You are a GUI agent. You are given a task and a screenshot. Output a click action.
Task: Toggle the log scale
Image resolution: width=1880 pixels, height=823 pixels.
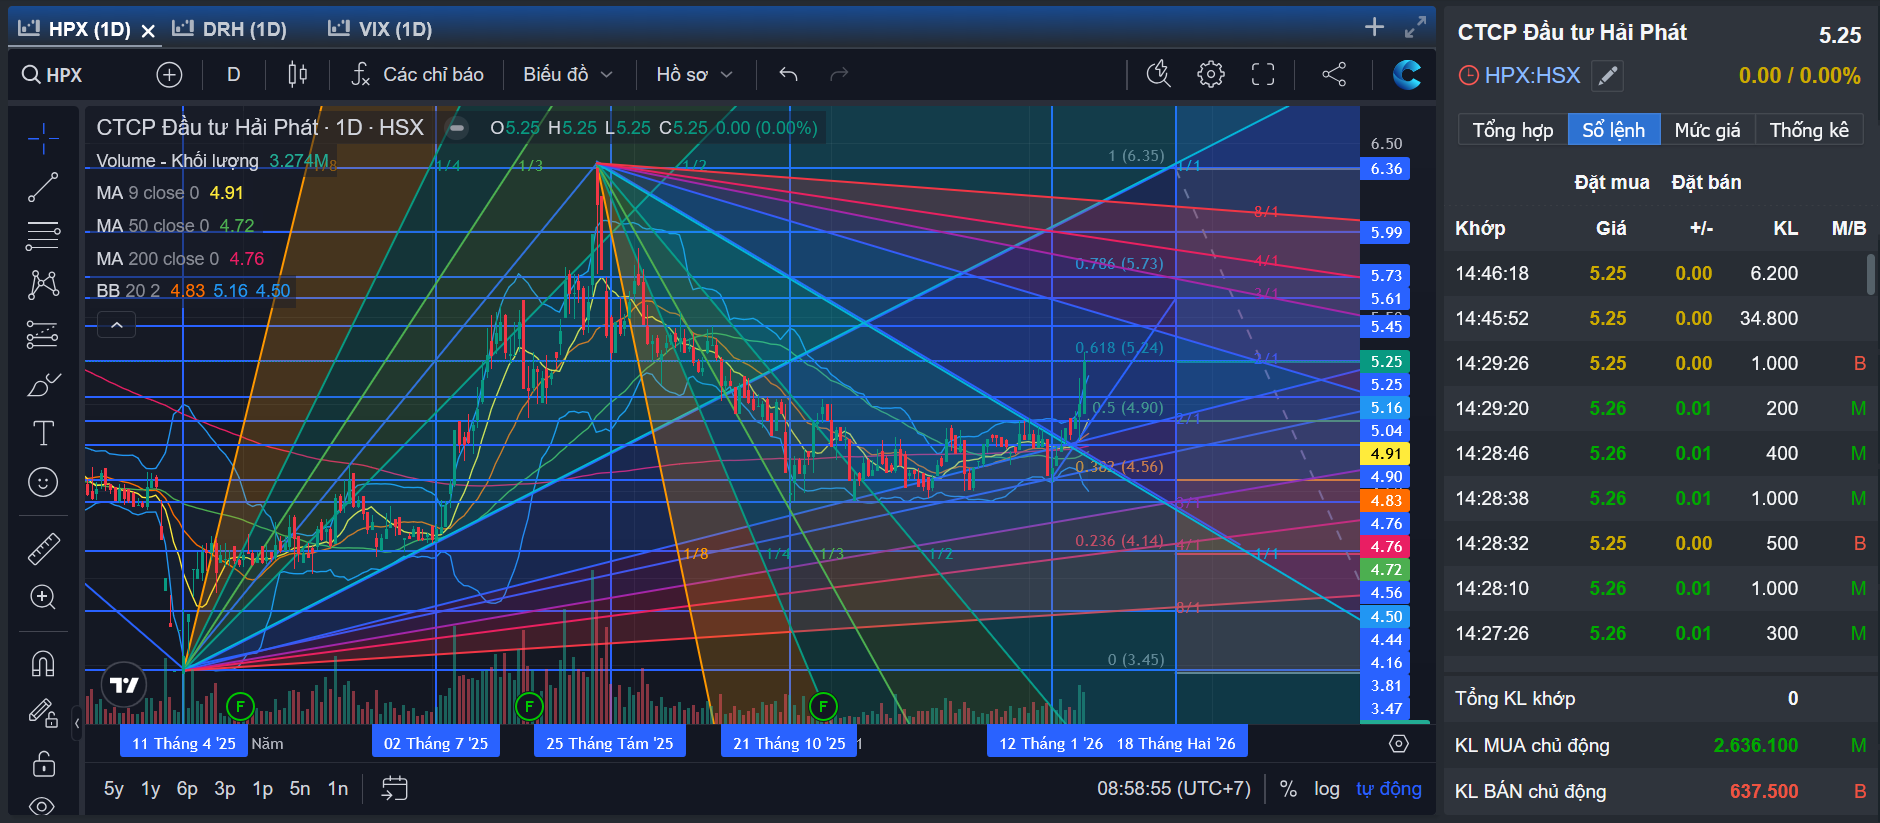(1327, 789)
